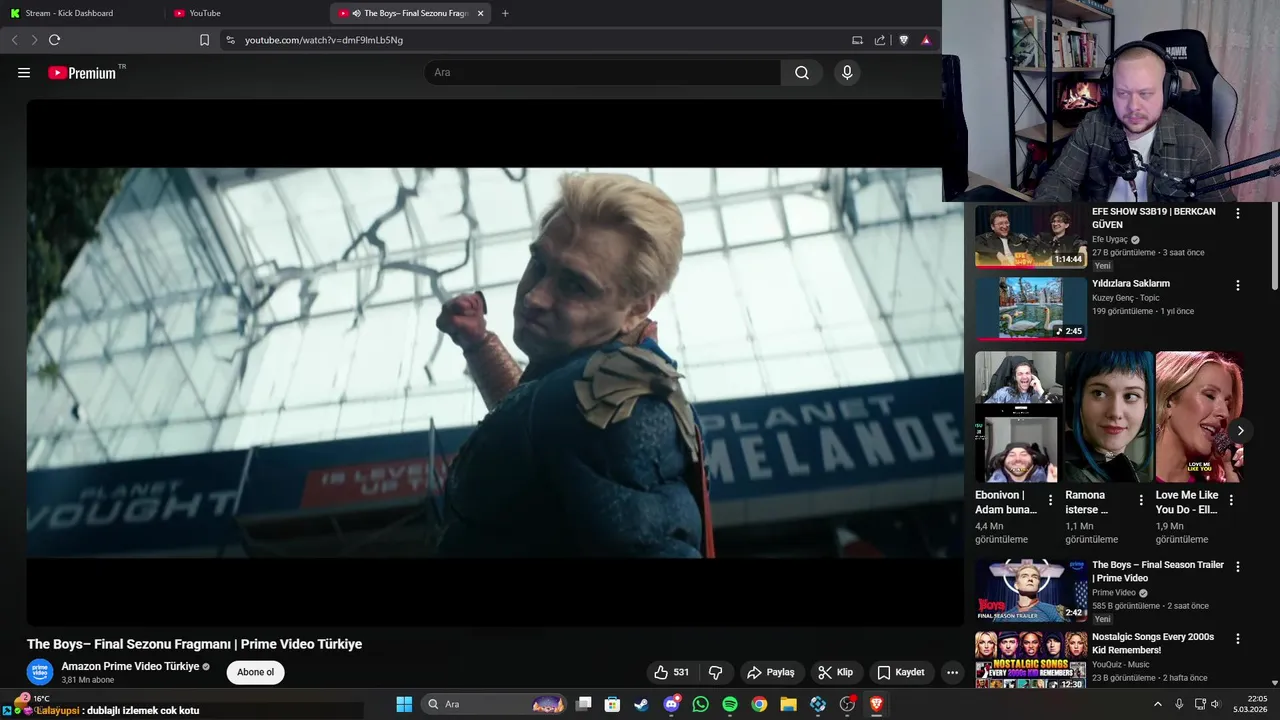Save the video with Kaydet
Viewport: 1280px width, 720px height.
point(900,672)
